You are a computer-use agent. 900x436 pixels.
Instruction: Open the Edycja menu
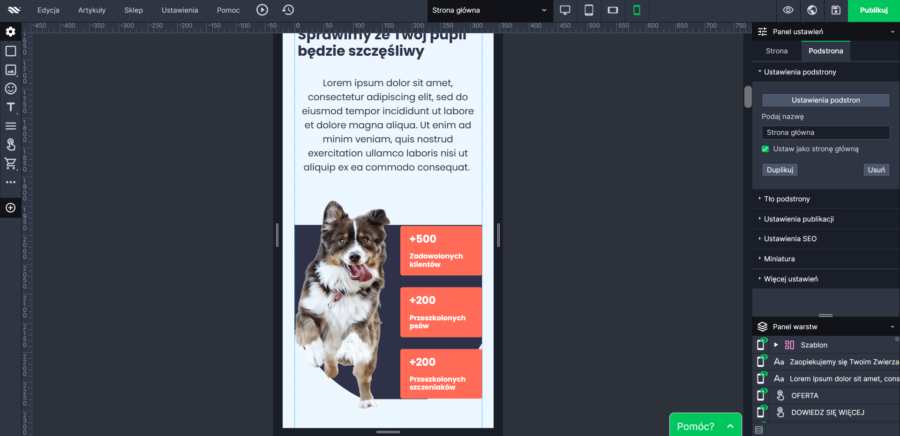[x=49, y=10]
